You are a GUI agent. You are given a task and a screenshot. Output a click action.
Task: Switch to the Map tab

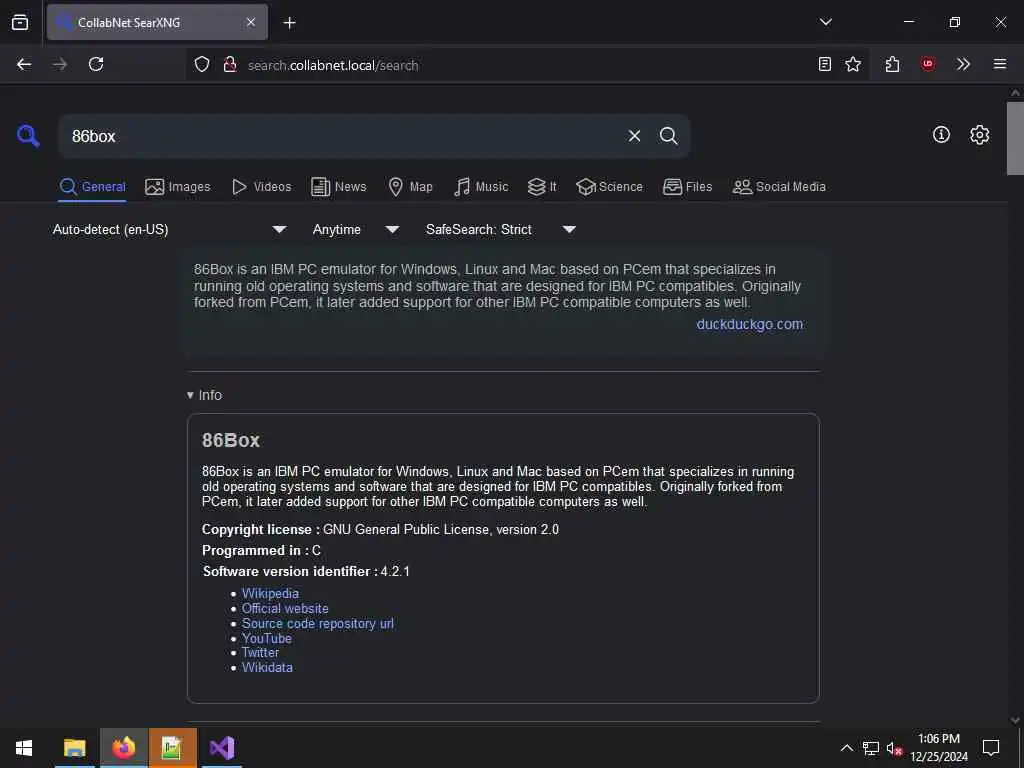tap(410, 187)
